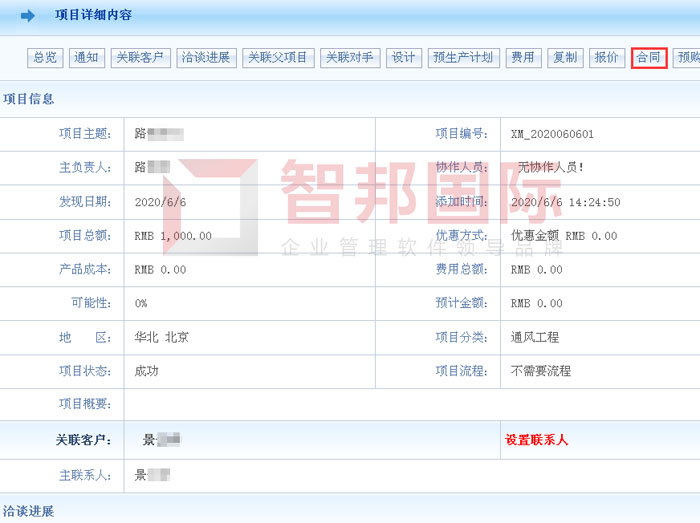Image resolution: width=700 pixels, height=523 pixels.
Task: Open the 报价 button
Action: point(606,58)
